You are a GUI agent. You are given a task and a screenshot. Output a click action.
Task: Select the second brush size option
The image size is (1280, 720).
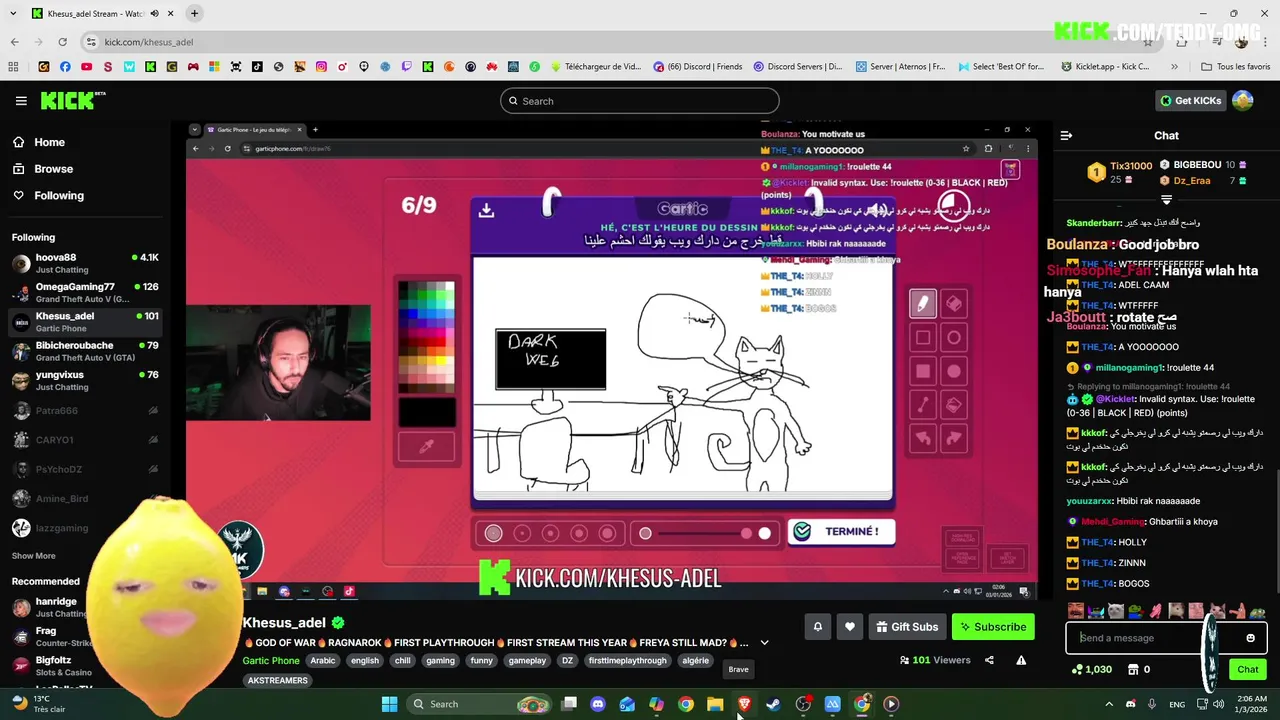pos(522,533)
